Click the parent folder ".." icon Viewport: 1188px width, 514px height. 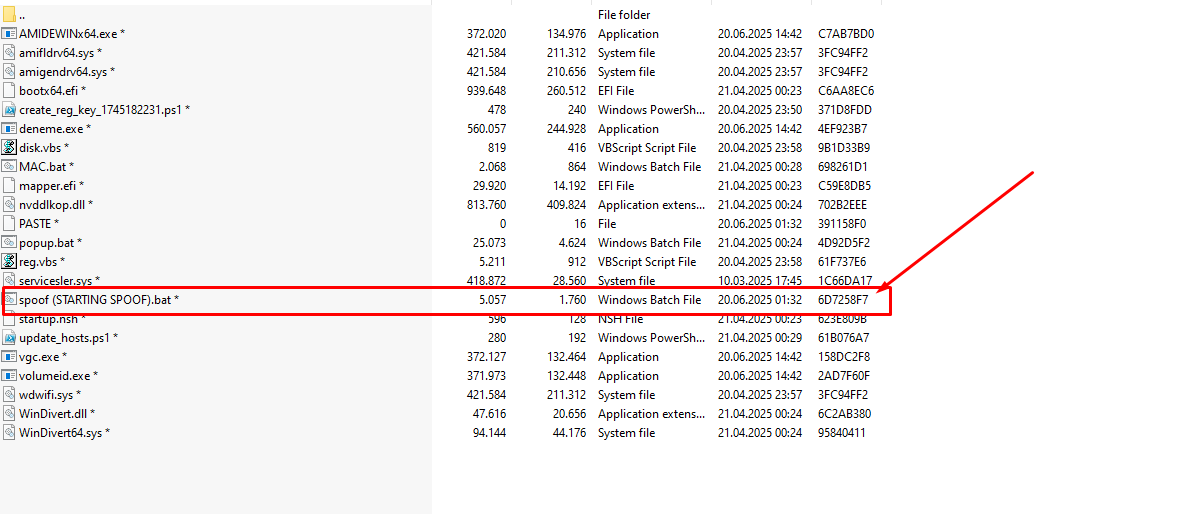(10, 15)
